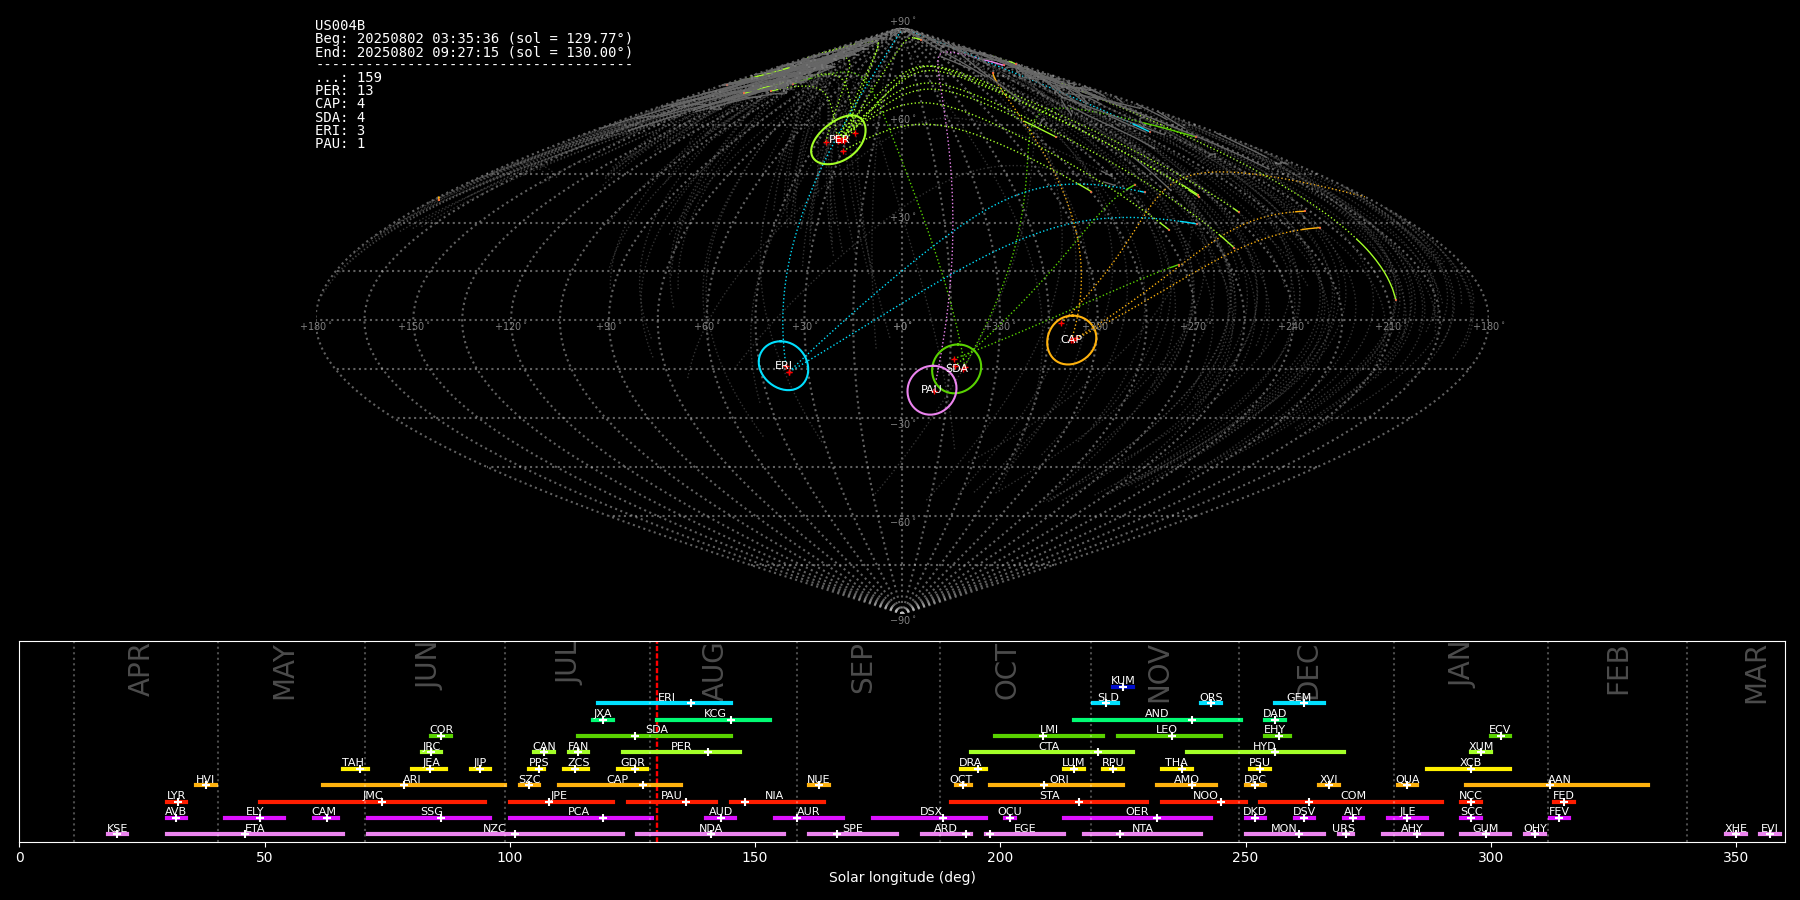
Task: Click the 'SDA: 4' count in legend
Action: 340,117
